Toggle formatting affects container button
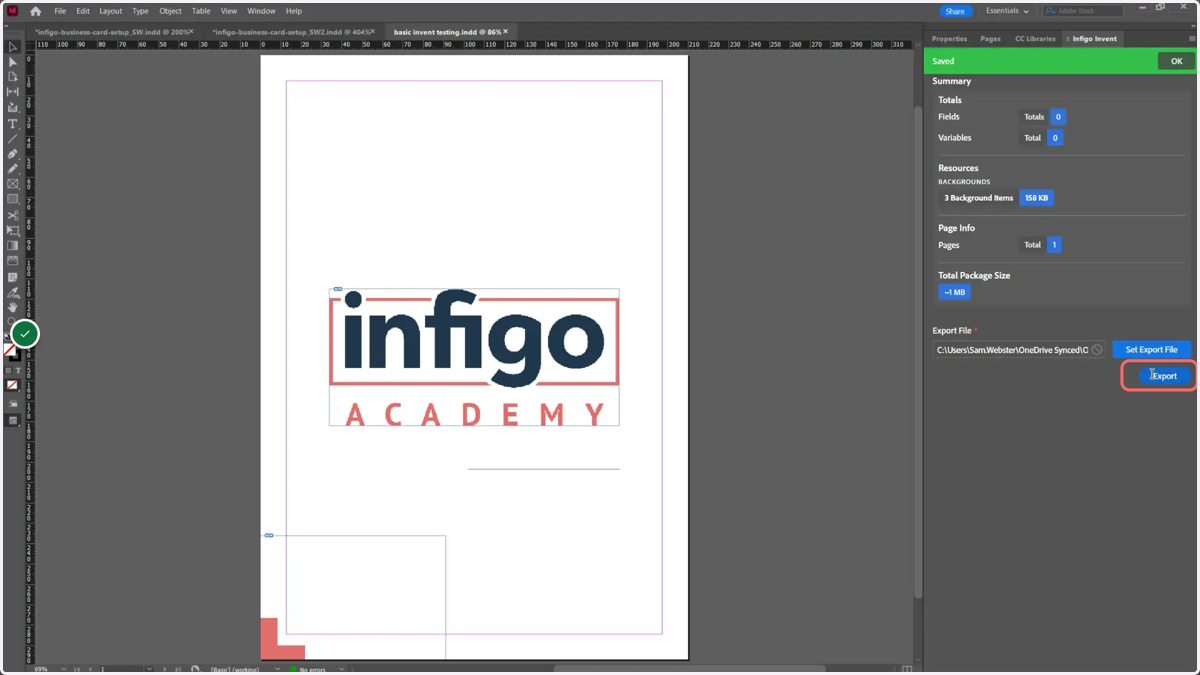Viewport: 1200px width, 675px height. 8,371
